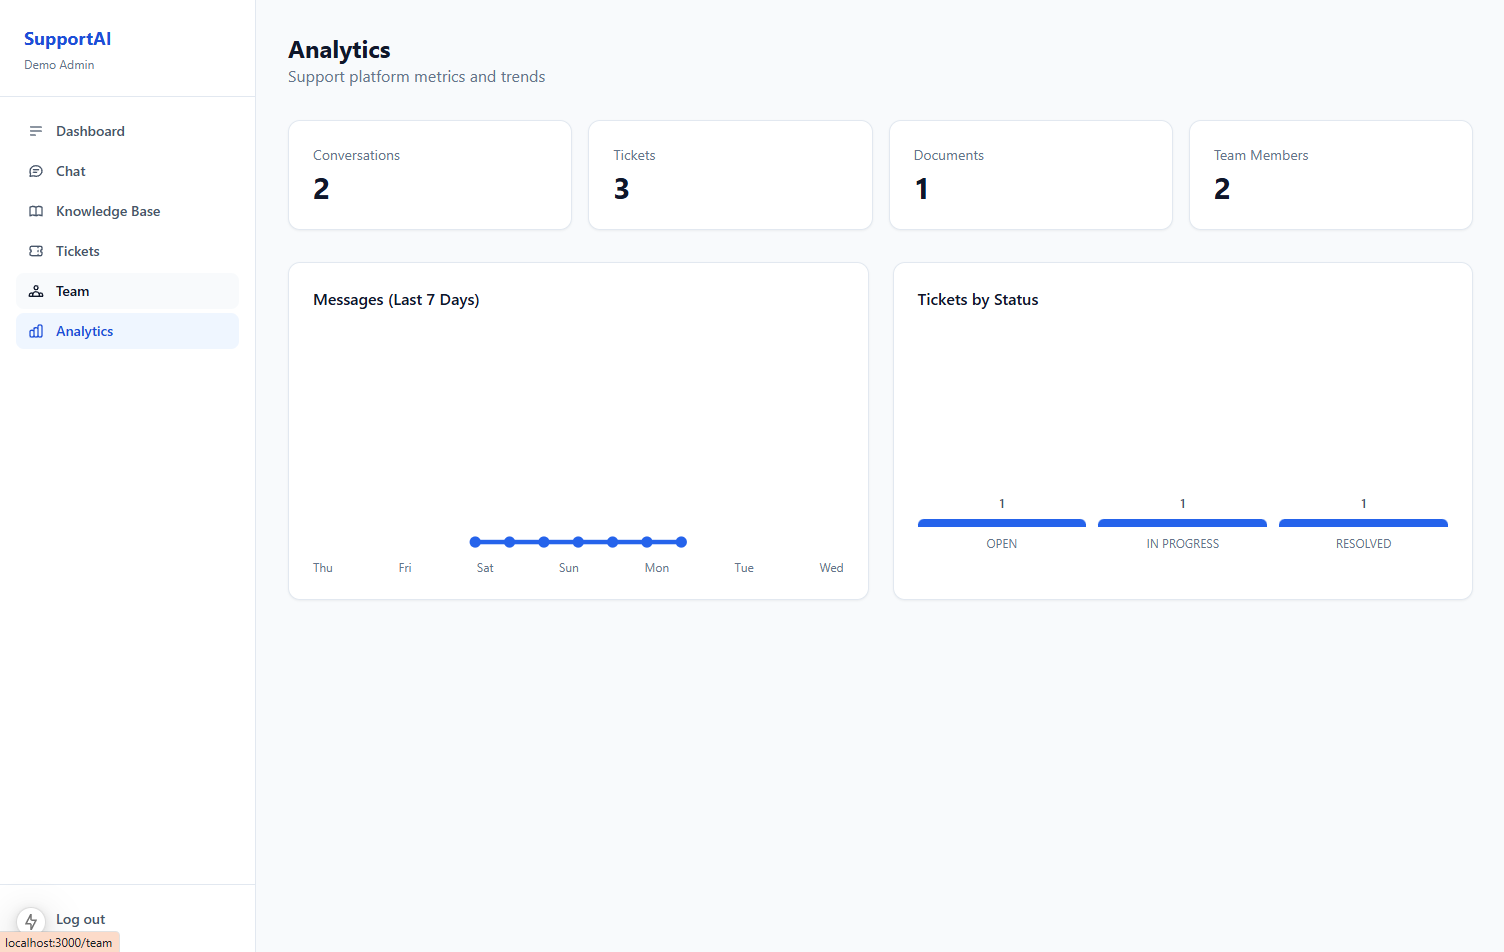Select the Conversations stat card label
The width and height of the screenshot is (1504, 952).
coord(356,155)
